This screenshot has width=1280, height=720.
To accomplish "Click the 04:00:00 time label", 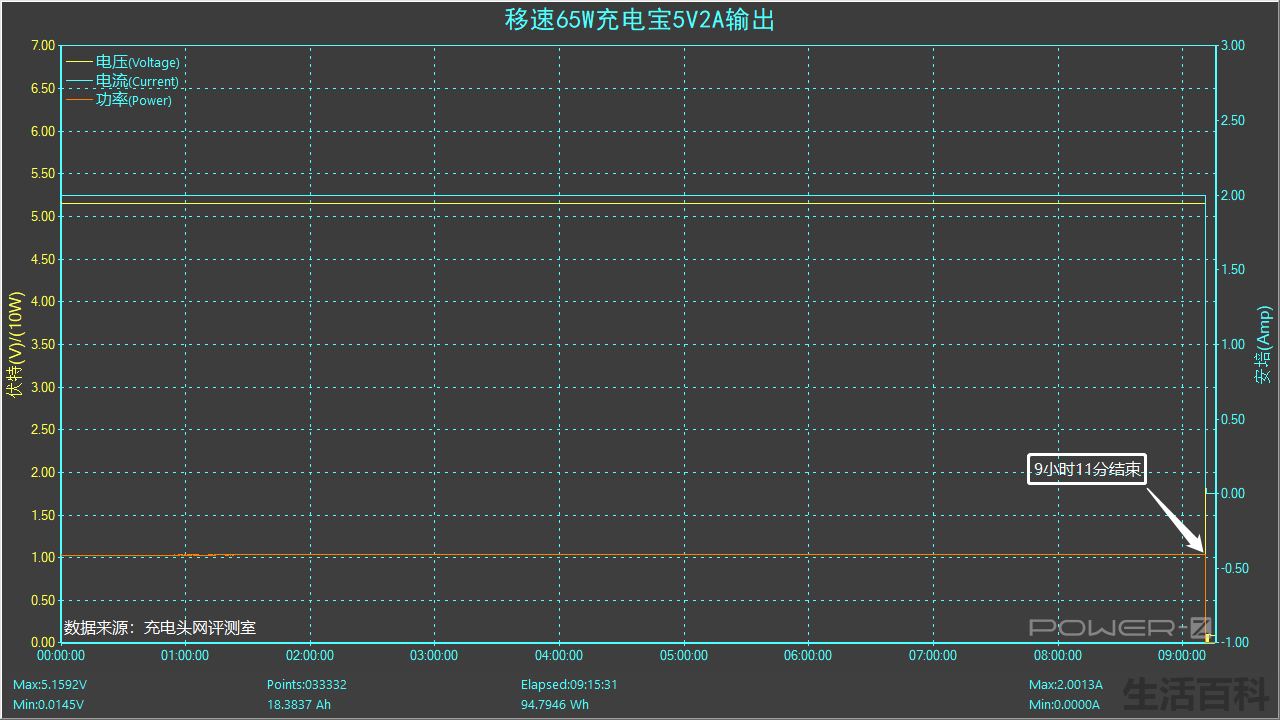I will point(559,656).
